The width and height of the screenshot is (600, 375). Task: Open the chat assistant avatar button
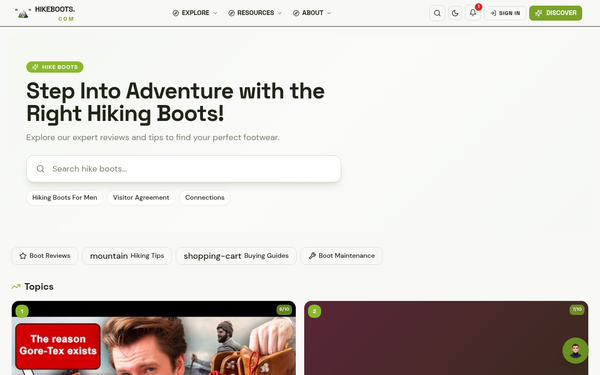click(x=575, y=351)
